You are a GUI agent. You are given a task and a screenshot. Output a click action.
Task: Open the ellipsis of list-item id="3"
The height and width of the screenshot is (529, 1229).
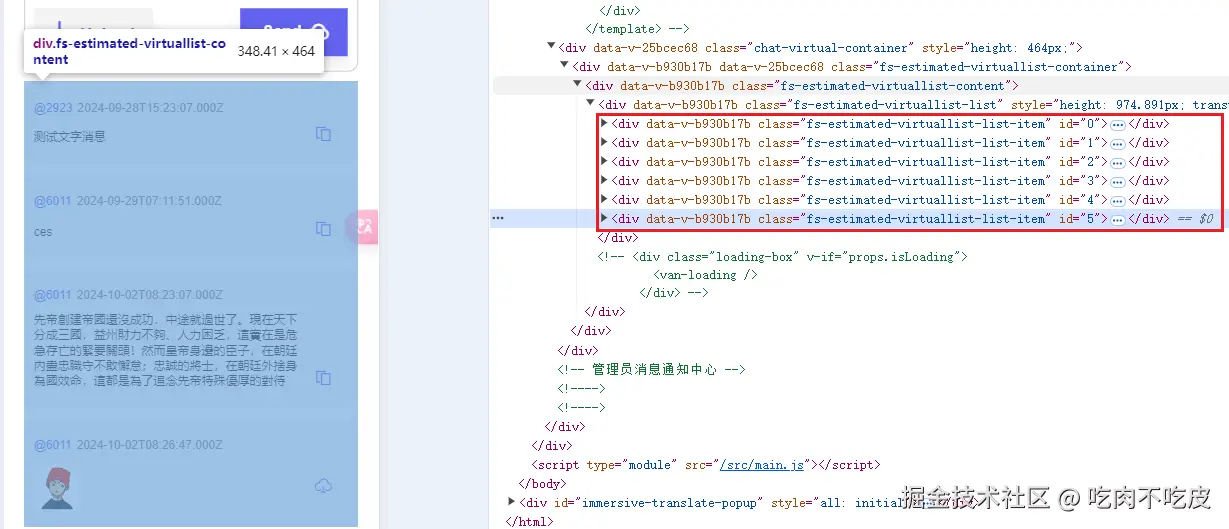click(1118, 182)
